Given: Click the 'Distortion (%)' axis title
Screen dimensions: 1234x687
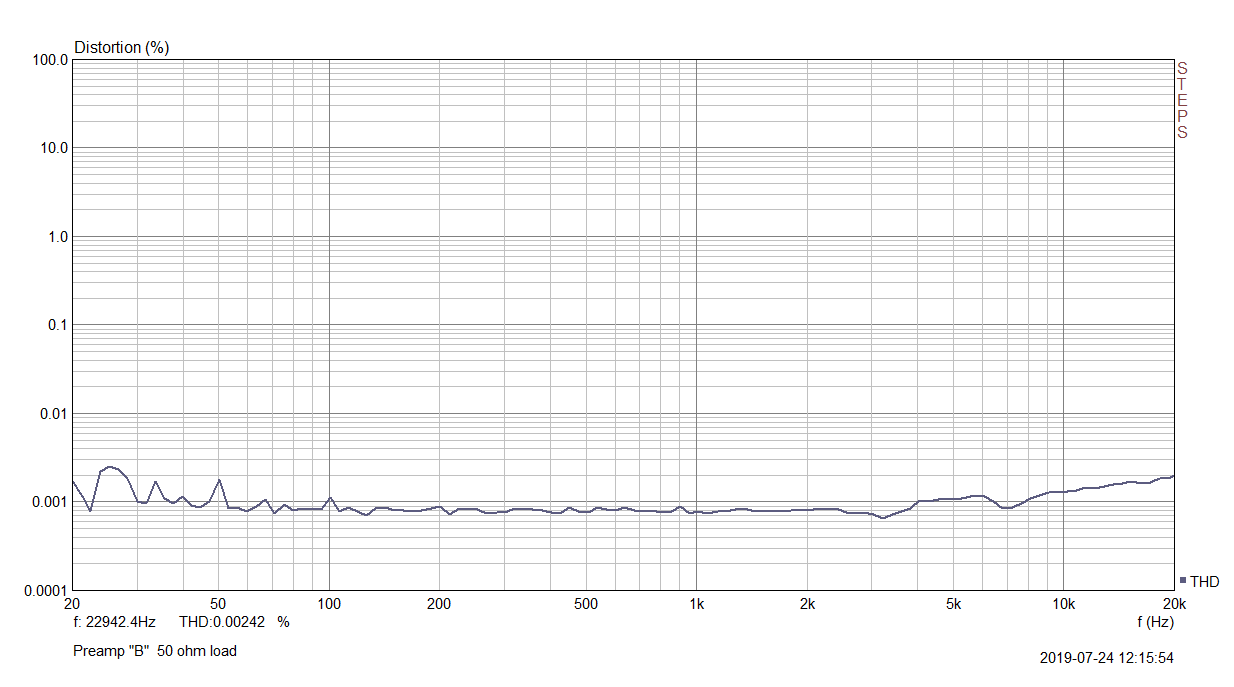Looking at the screenshot, I should 122,47.
